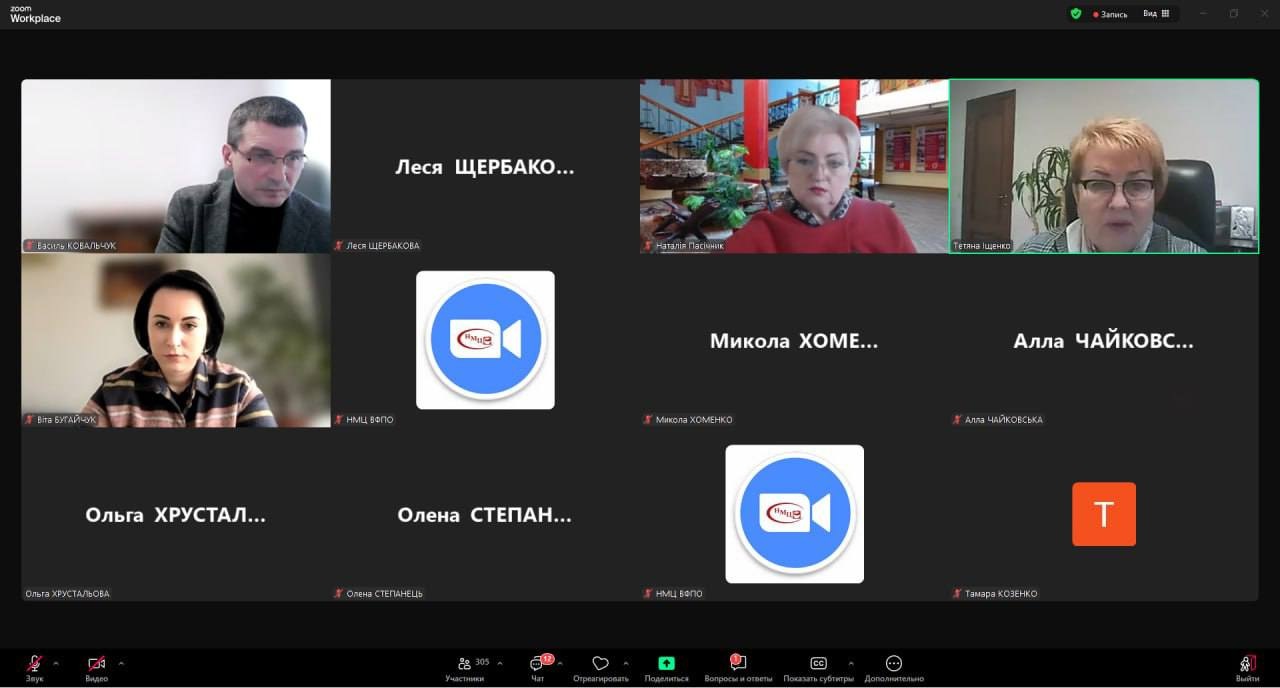Expand the arrow beside the Участники count
Viewport: 1280px width, 688px height.
point(500,663)
